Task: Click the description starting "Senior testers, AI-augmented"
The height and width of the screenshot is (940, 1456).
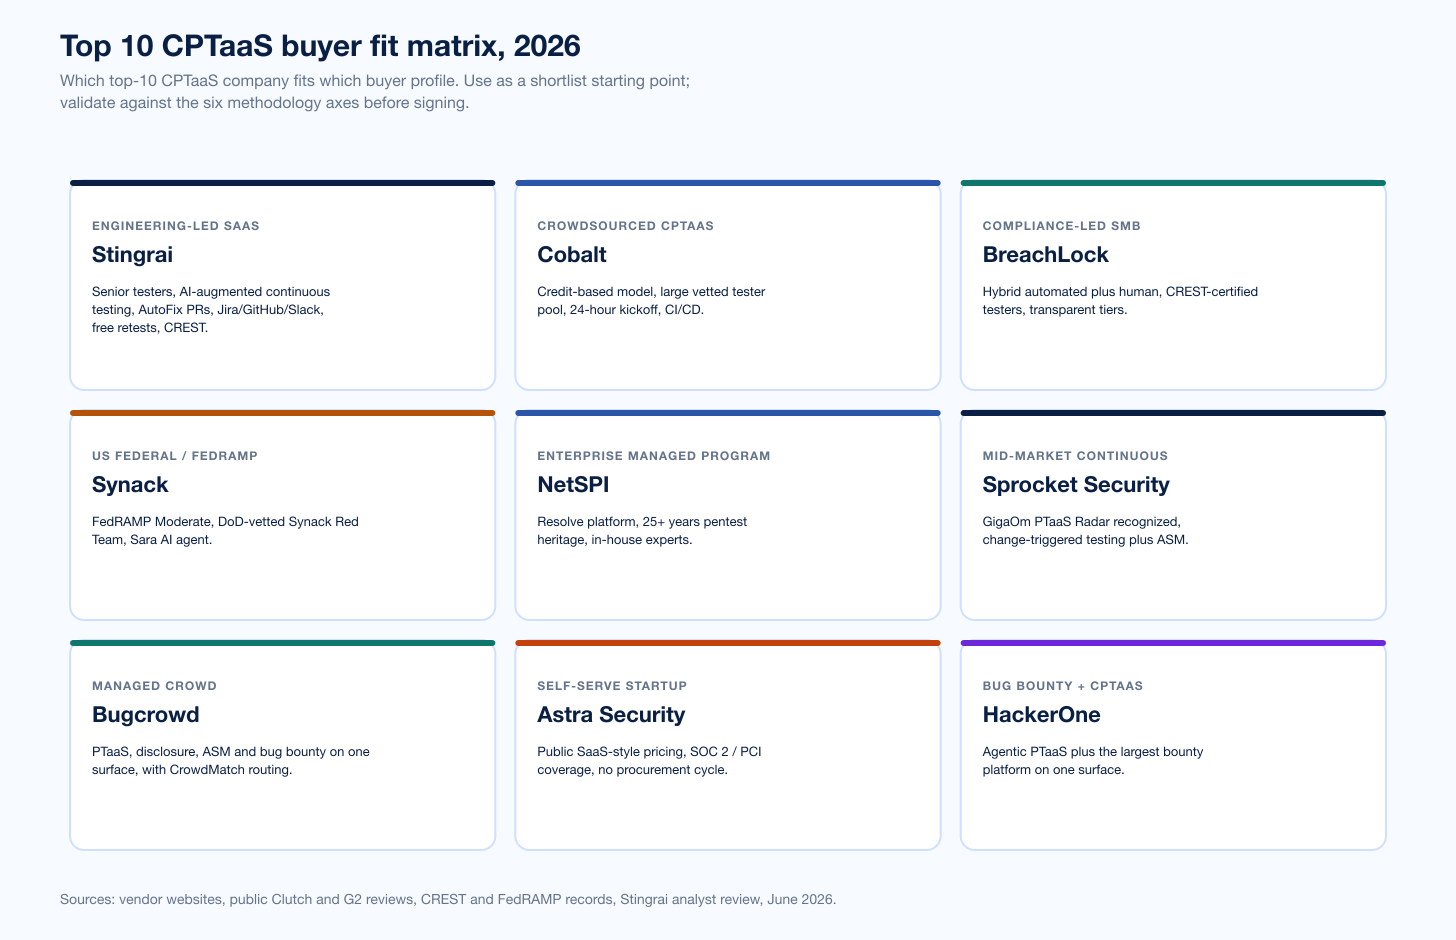Action: (x=211, y=310)
